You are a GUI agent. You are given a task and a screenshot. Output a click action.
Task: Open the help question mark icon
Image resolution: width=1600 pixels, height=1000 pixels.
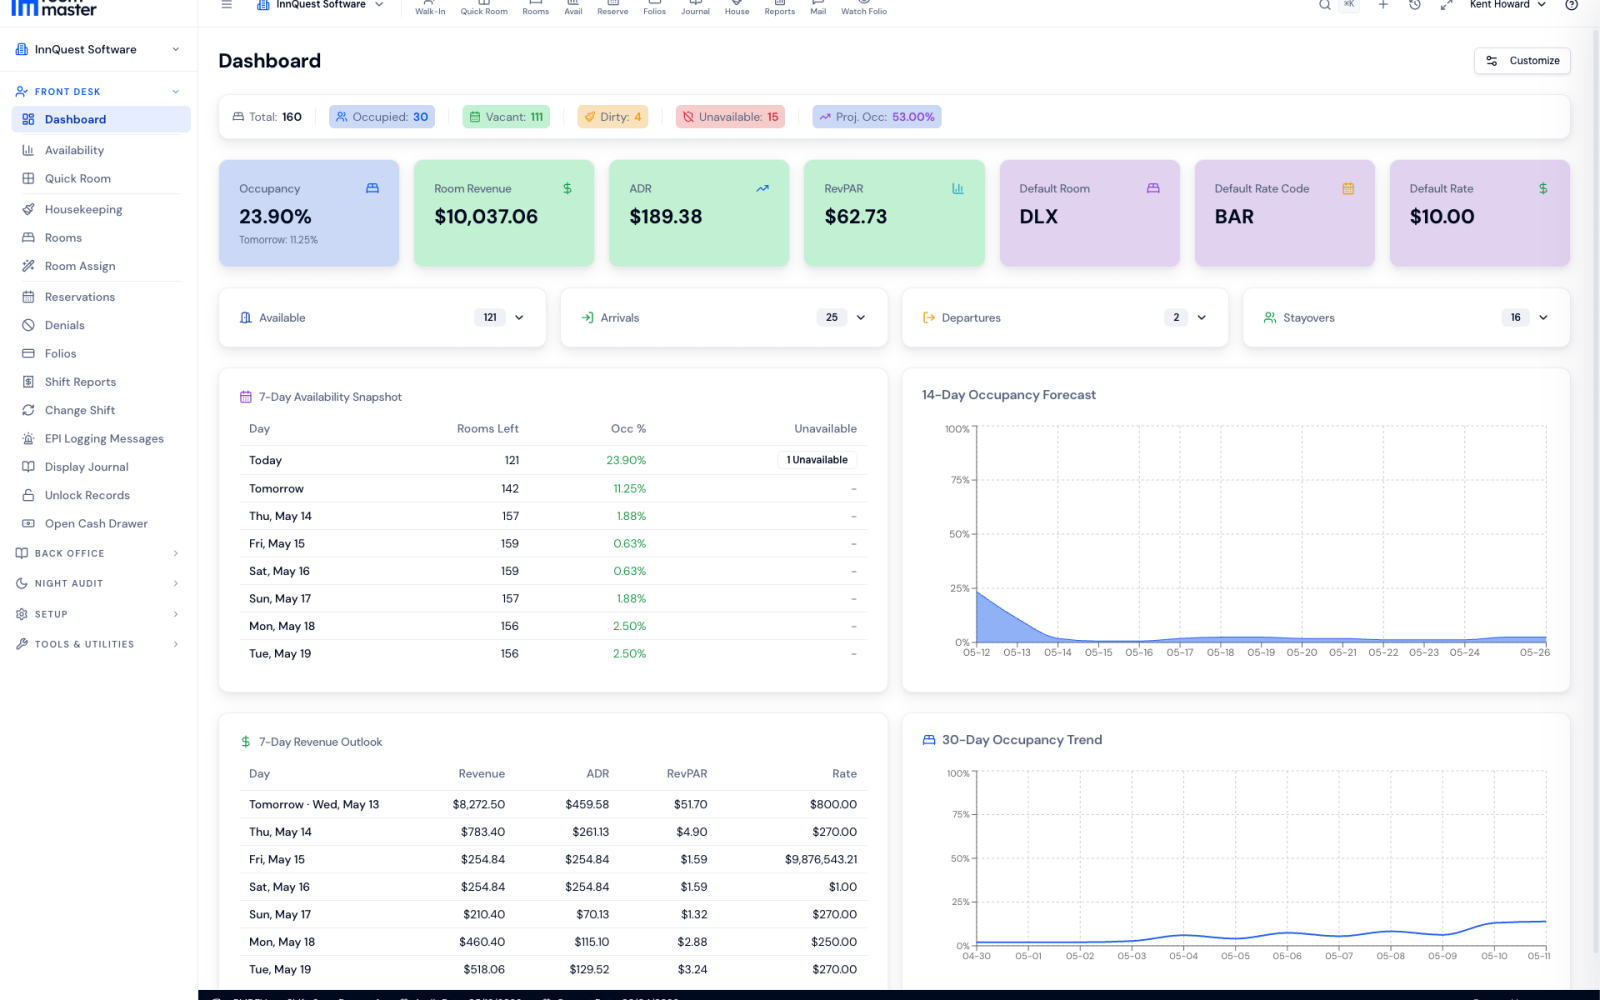pos(1571,5)
